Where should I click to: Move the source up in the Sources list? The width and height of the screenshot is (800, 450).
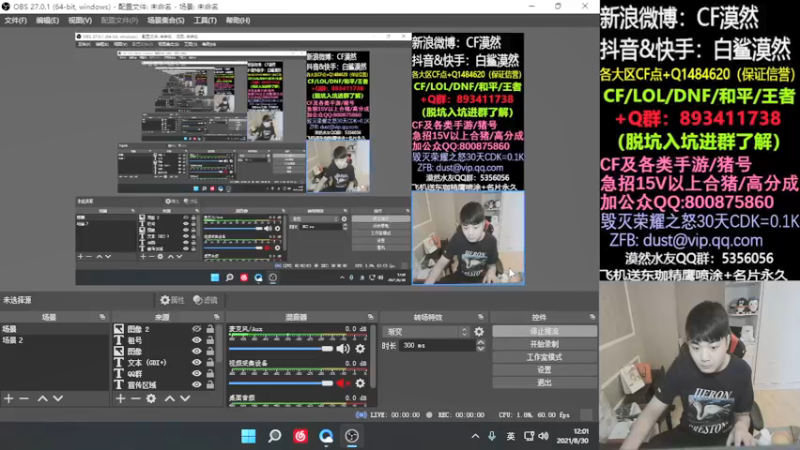point(169,398)
